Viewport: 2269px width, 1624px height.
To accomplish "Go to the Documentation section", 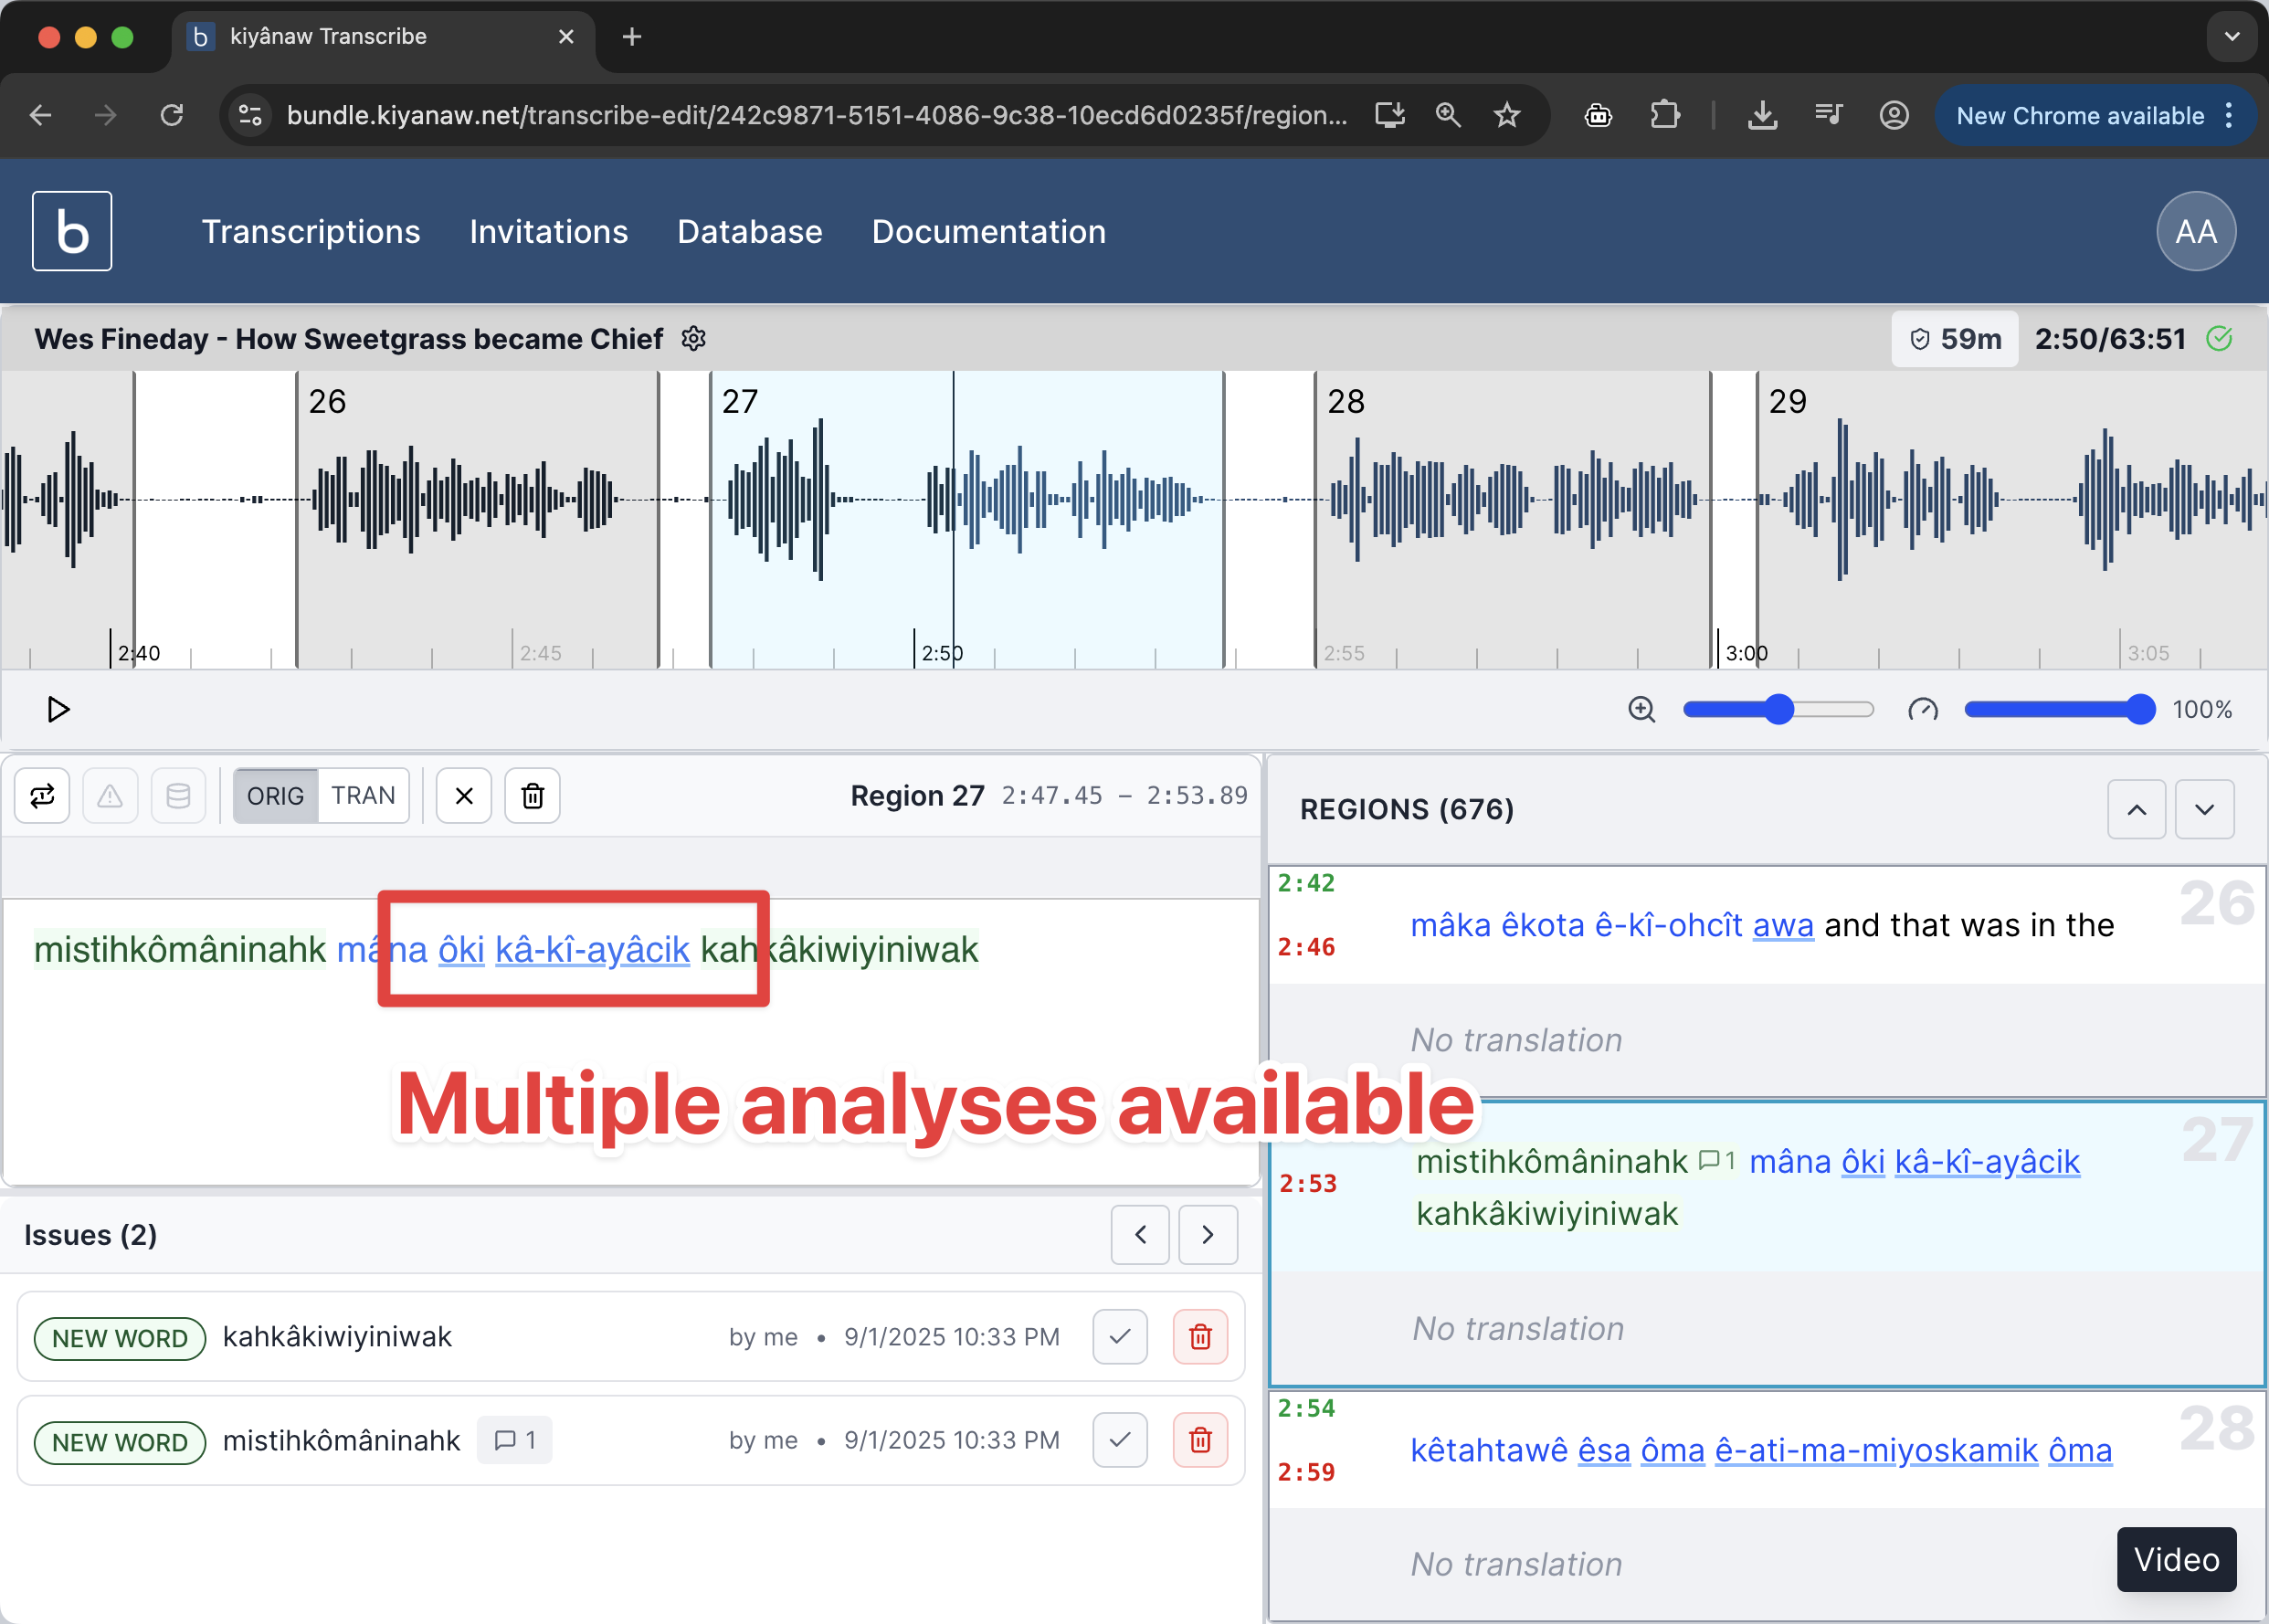I will coord(988,231).
